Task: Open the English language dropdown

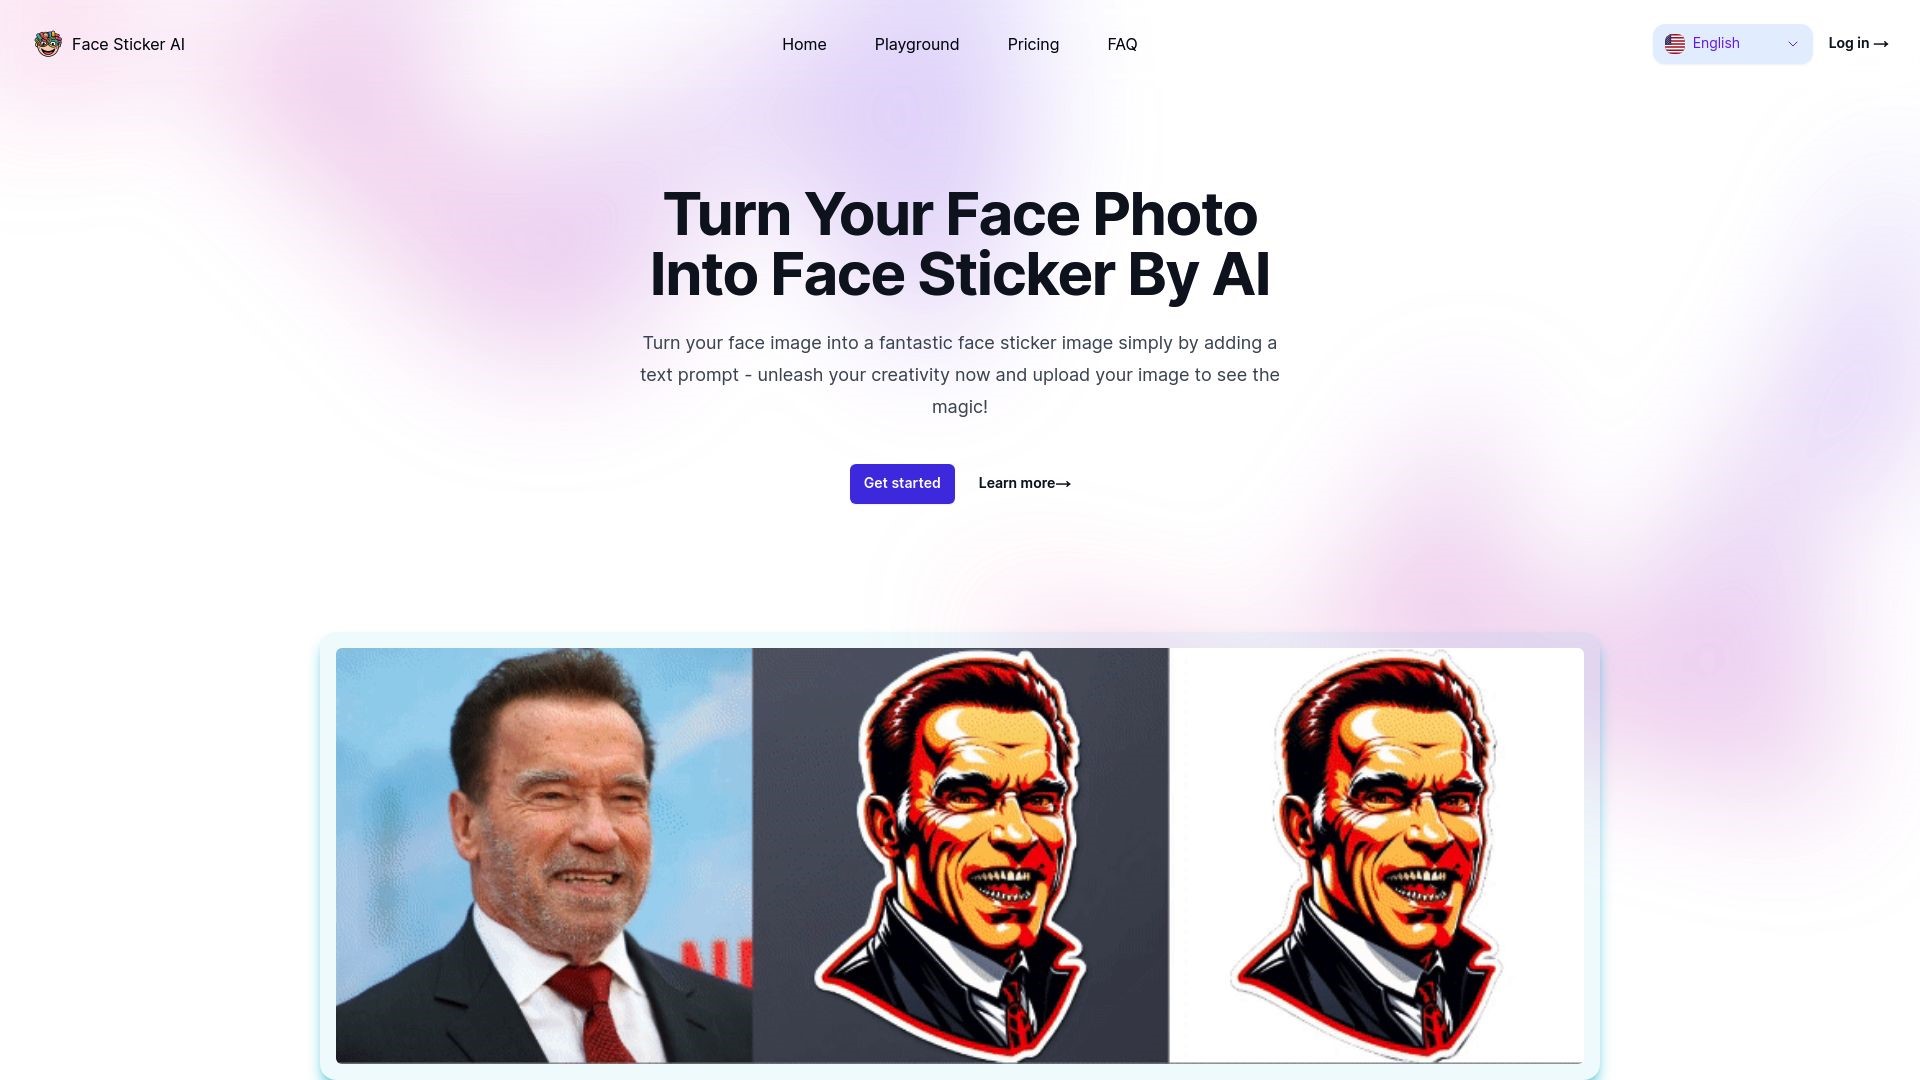Action: coord(1732,44)
